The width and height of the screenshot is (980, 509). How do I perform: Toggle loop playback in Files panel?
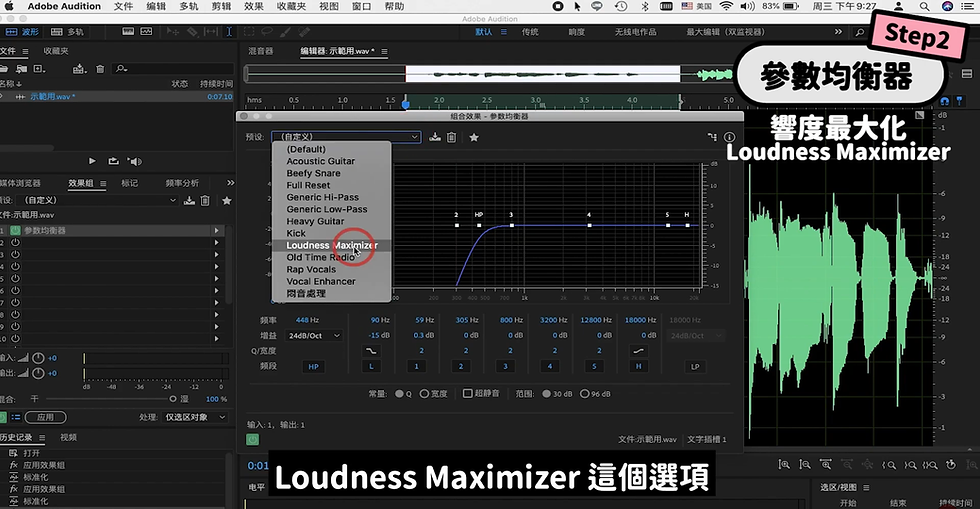pyautogui.click(x=113, y=161)
